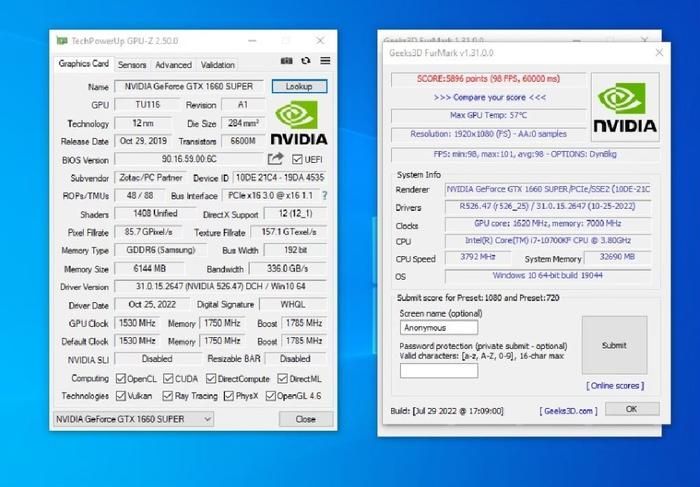This screenshot has height=487, width=700.
Task: Click the BIOS export share icon
Action: click(x=276, y=159)
